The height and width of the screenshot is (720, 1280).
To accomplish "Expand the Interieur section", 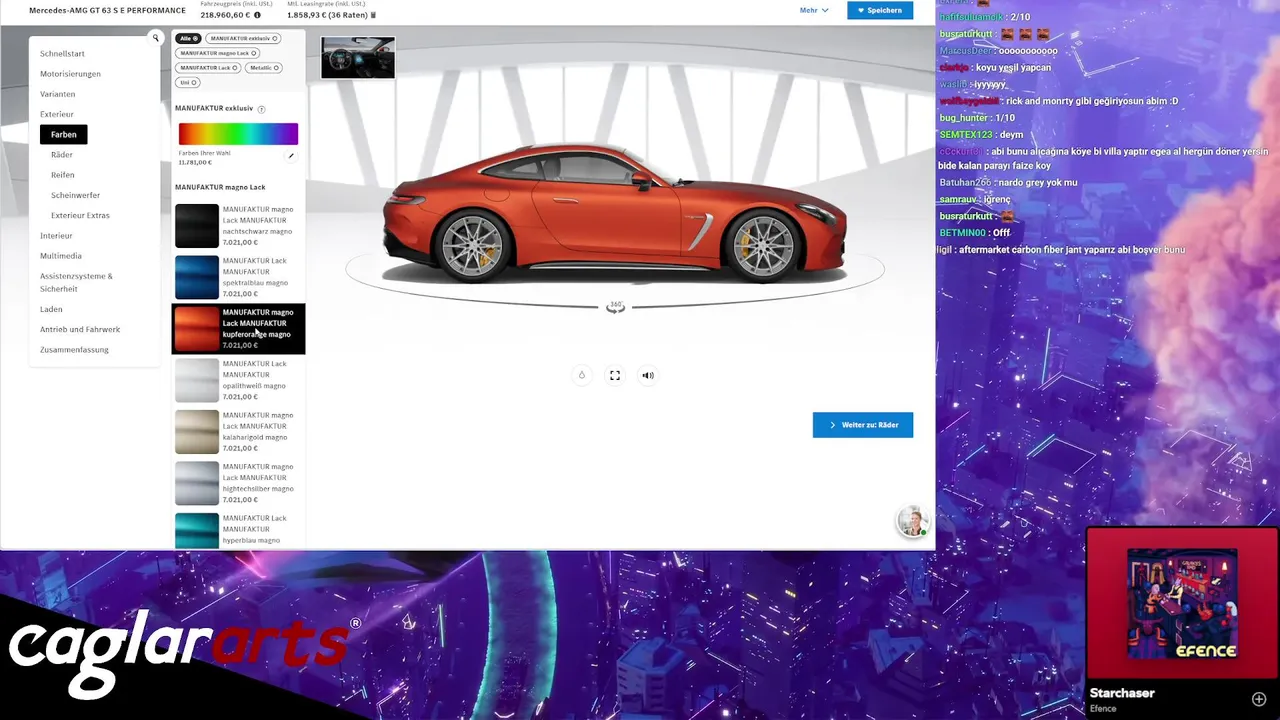I will 56,236.
